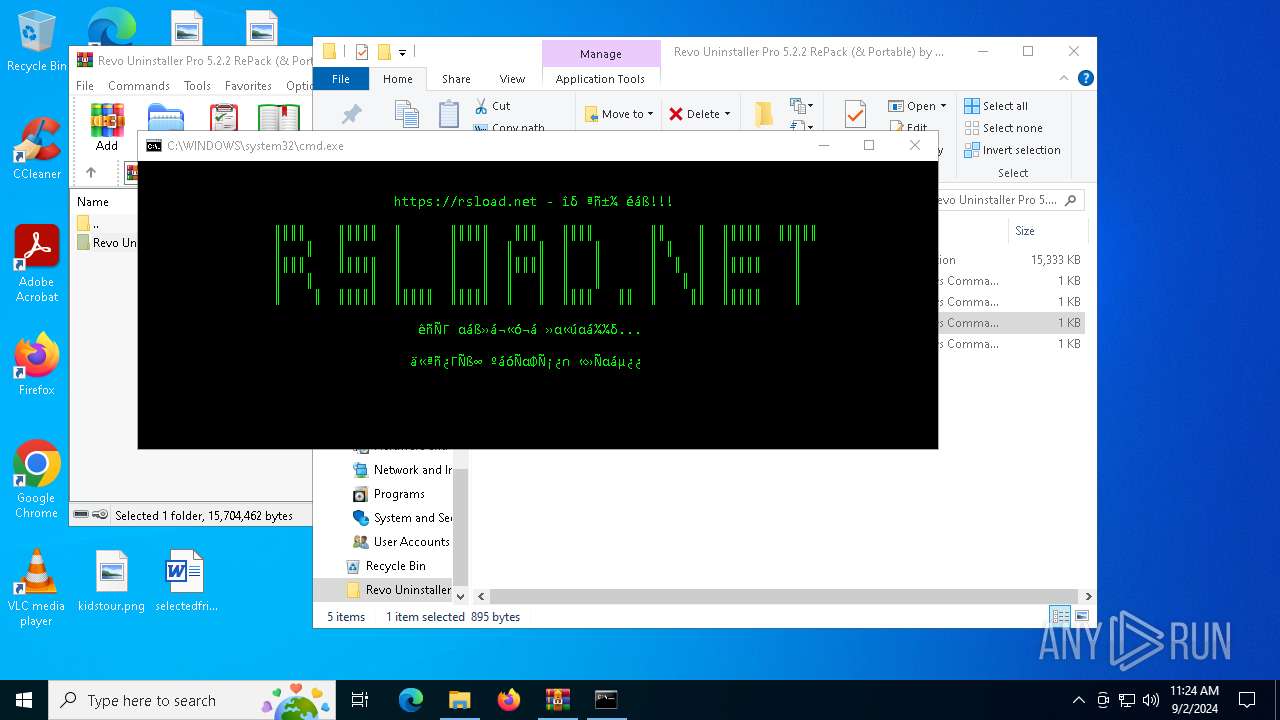Click the cmd.exe title bar icon
The height and width of the screenshot is (720, 1280).
(x=153, y=145)
